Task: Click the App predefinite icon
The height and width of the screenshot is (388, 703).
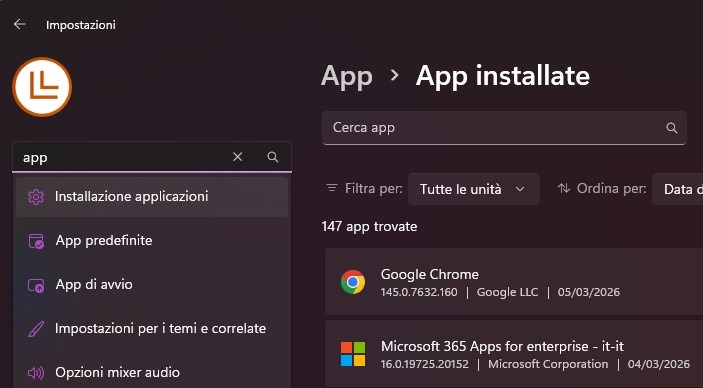Action: pos(36,241)
